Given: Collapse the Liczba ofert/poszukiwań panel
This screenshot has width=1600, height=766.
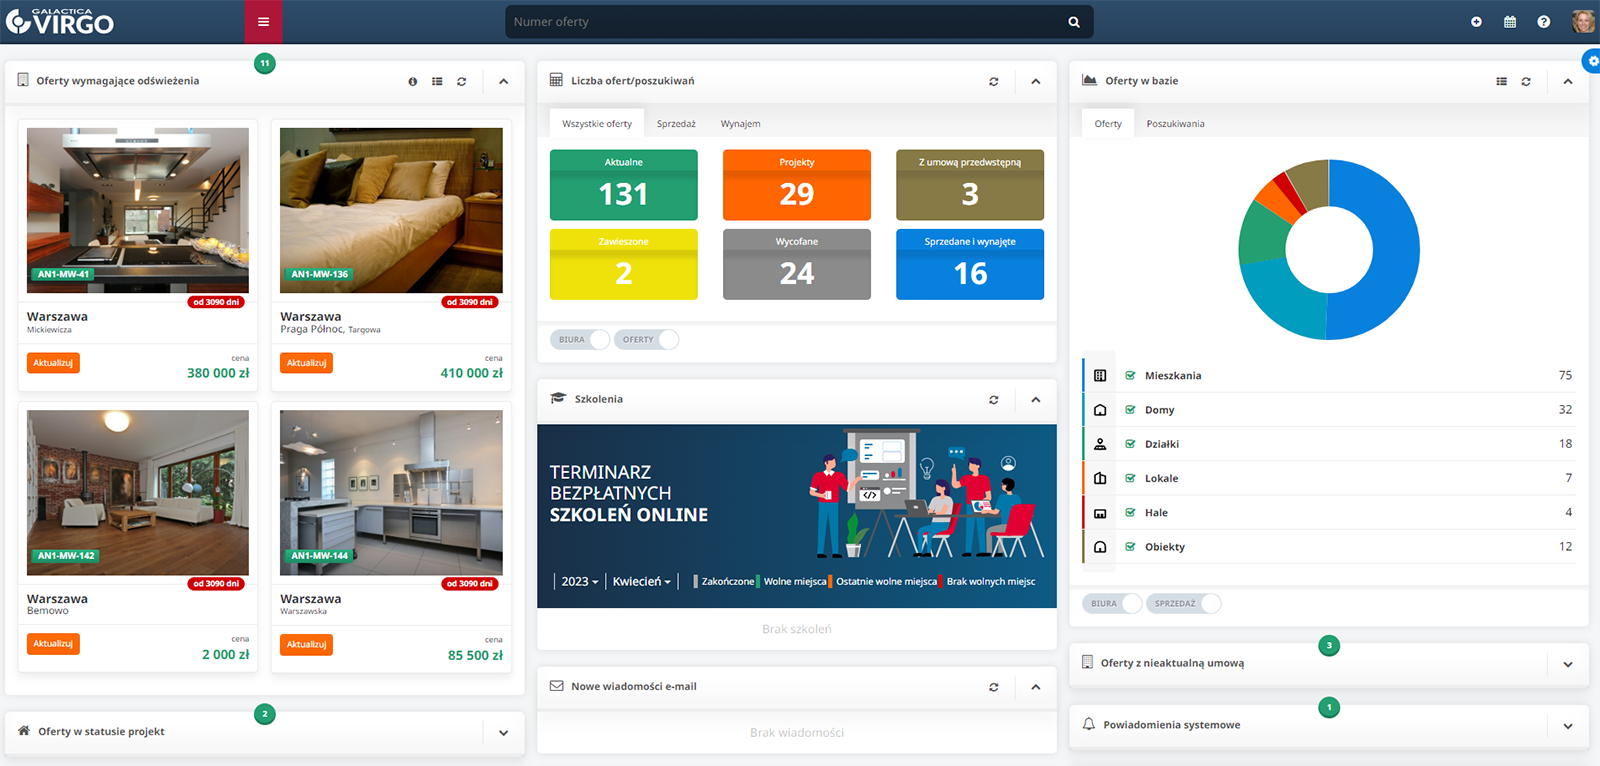Looking at the screenshot, I should [x=1035, y=82].
